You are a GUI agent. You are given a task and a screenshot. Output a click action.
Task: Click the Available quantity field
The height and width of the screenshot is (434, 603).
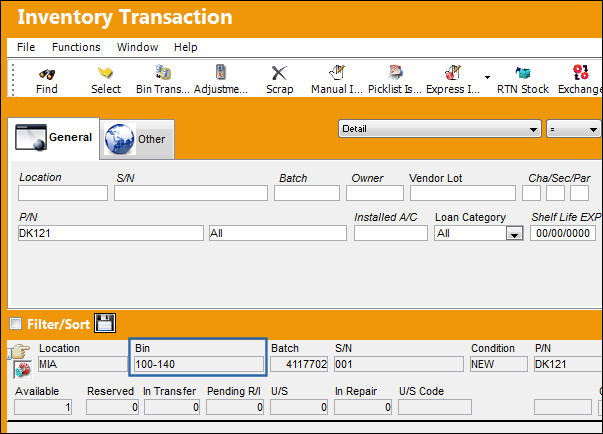43,407
